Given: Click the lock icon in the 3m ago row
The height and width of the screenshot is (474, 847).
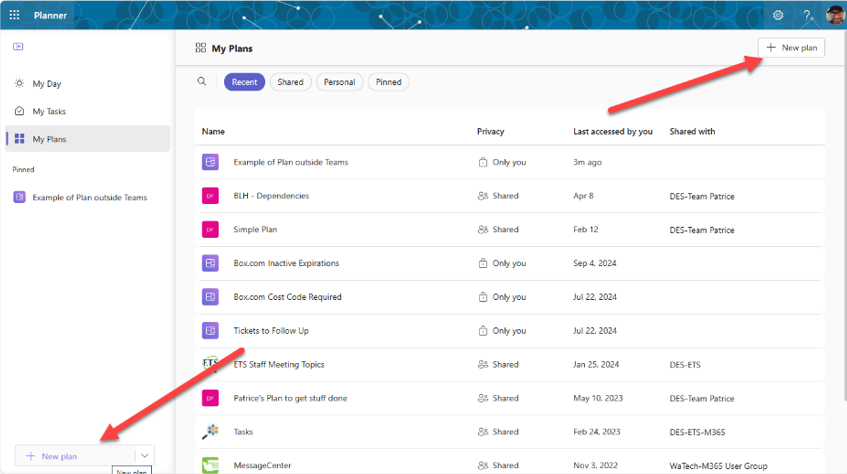Looking at the screenshot, I should [483, 162].
